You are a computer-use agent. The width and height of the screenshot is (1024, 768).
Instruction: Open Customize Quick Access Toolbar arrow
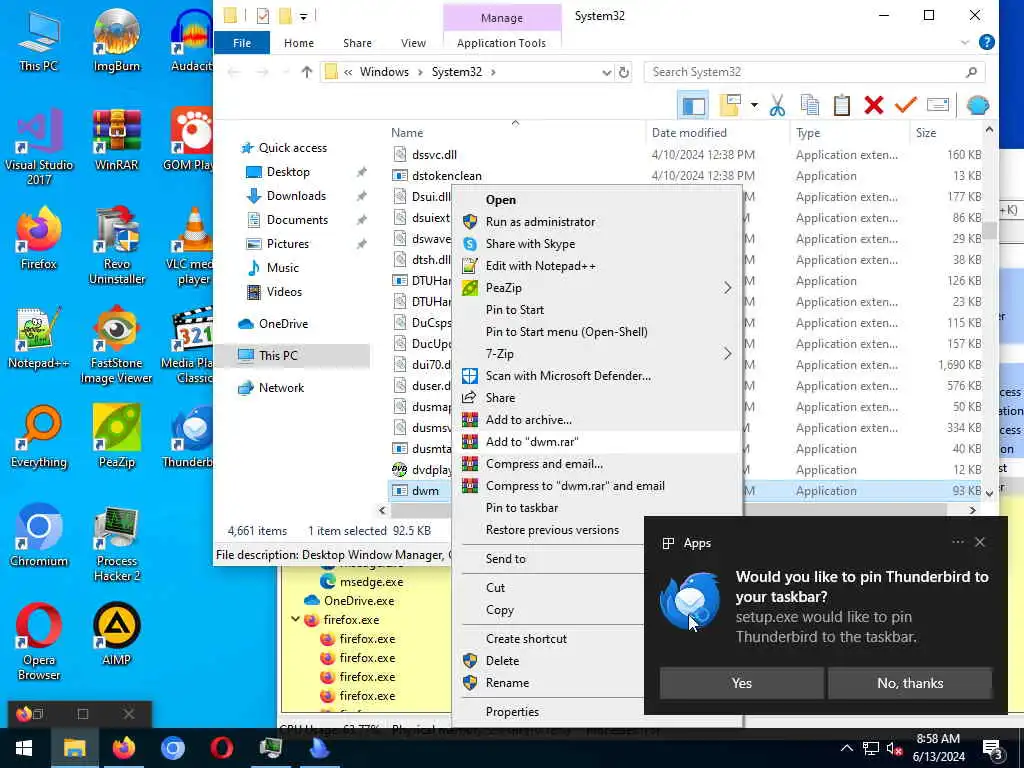coord(304,16)
